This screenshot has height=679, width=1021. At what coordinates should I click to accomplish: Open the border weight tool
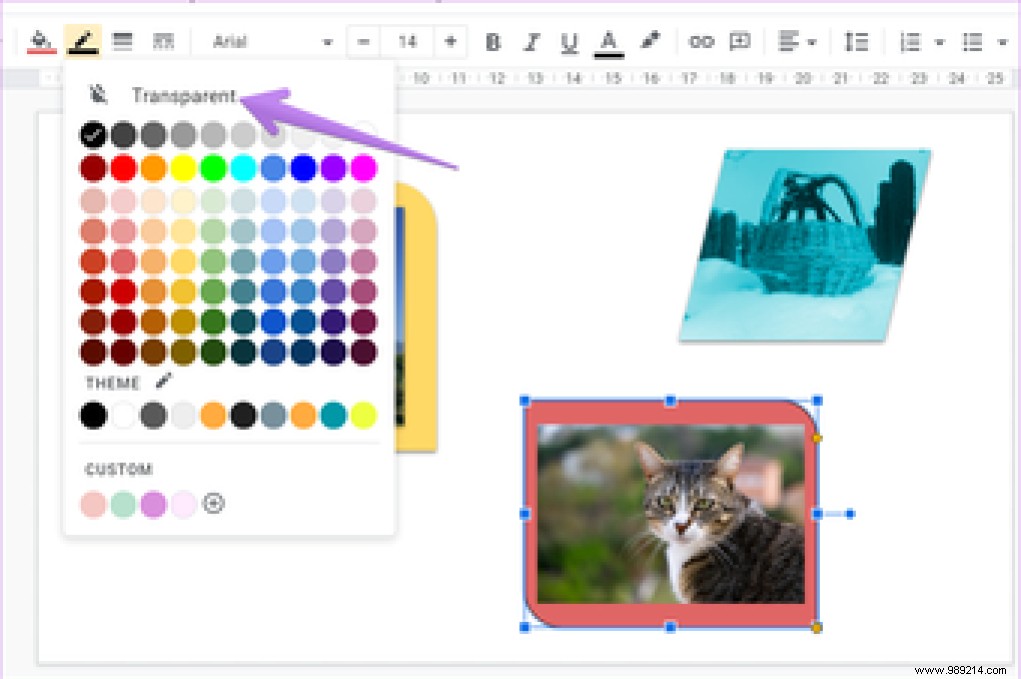(x=122, y=41)
